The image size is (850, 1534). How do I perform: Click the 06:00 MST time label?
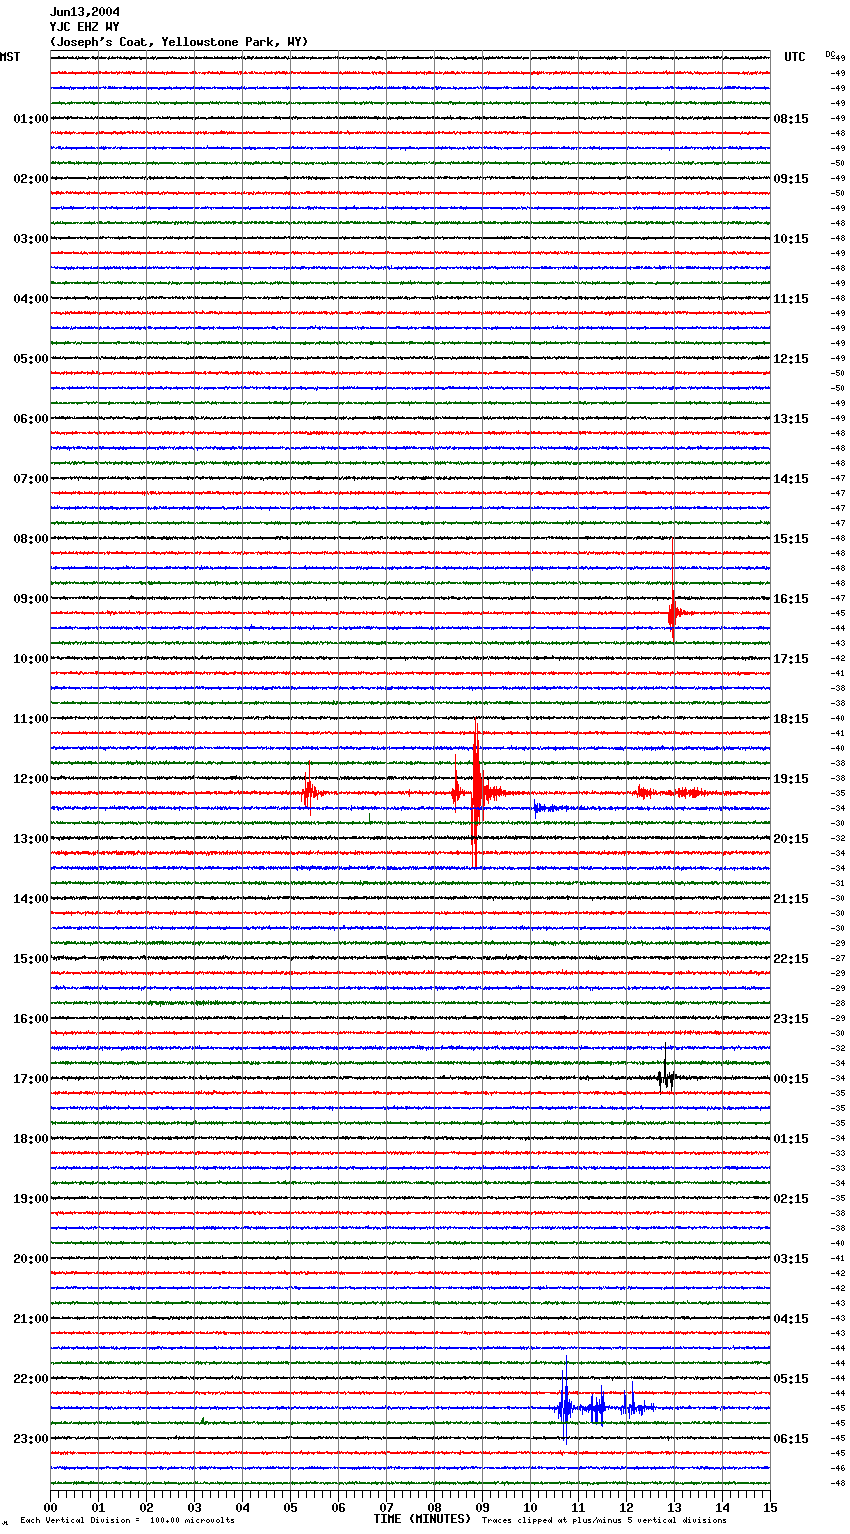tap(31, 419)
